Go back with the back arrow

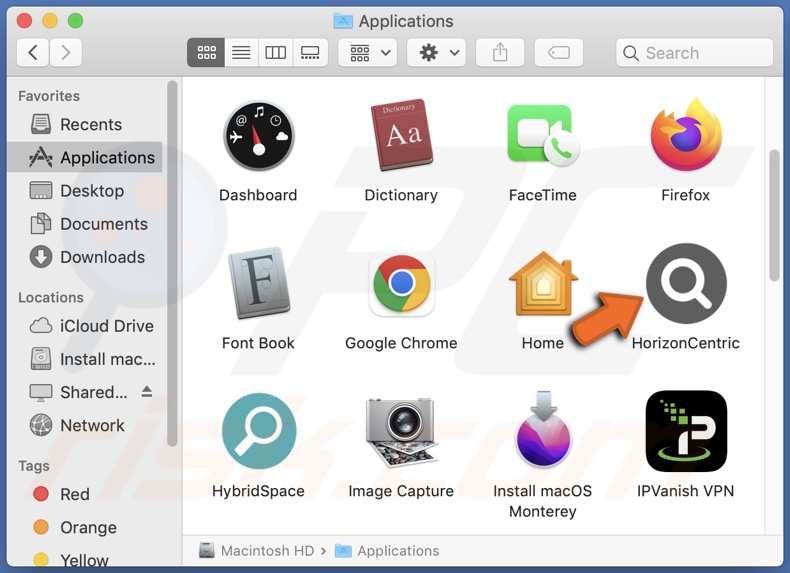[33, 52]
